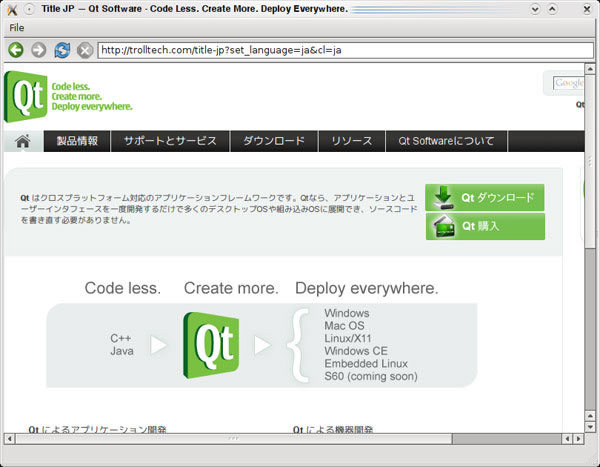This screenshot has height=467, width=600.
Task: Click the Google search field
Action: pyautogui.click(x=568, y=83)
